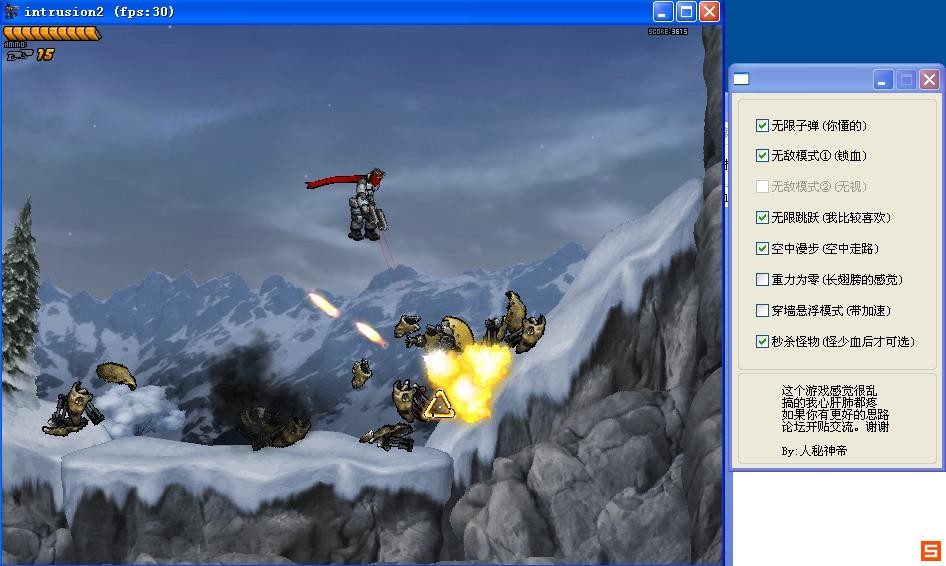Click the pistol weapon icon under AMMO
This screenshot has height=566, width=946.
point(19,56)
